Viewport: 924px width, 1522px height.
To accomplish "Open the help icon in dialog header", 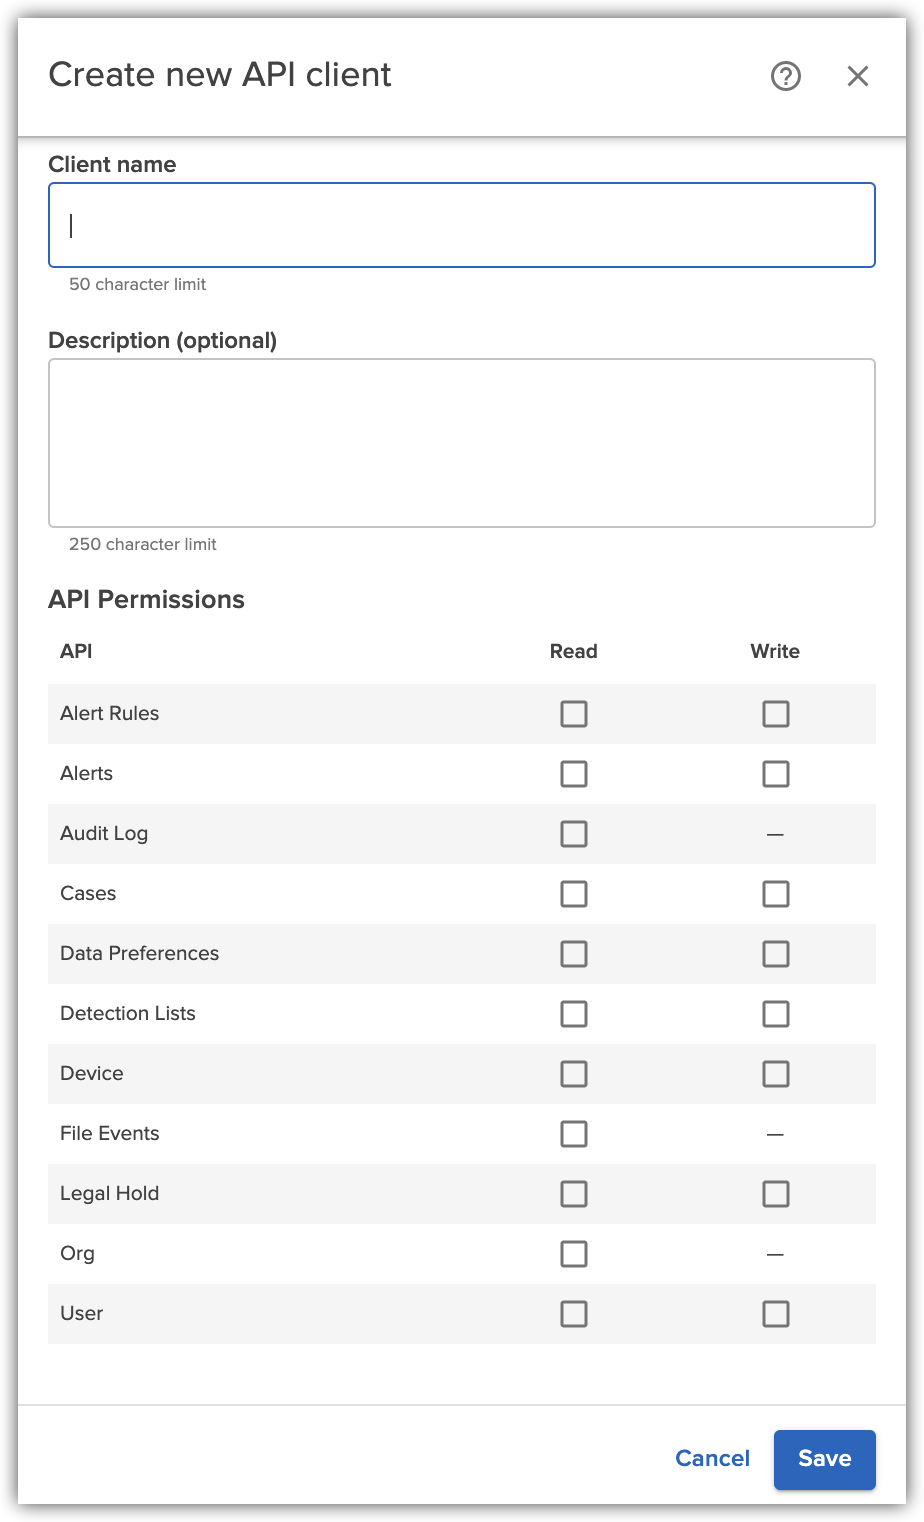I will (786, 76).
